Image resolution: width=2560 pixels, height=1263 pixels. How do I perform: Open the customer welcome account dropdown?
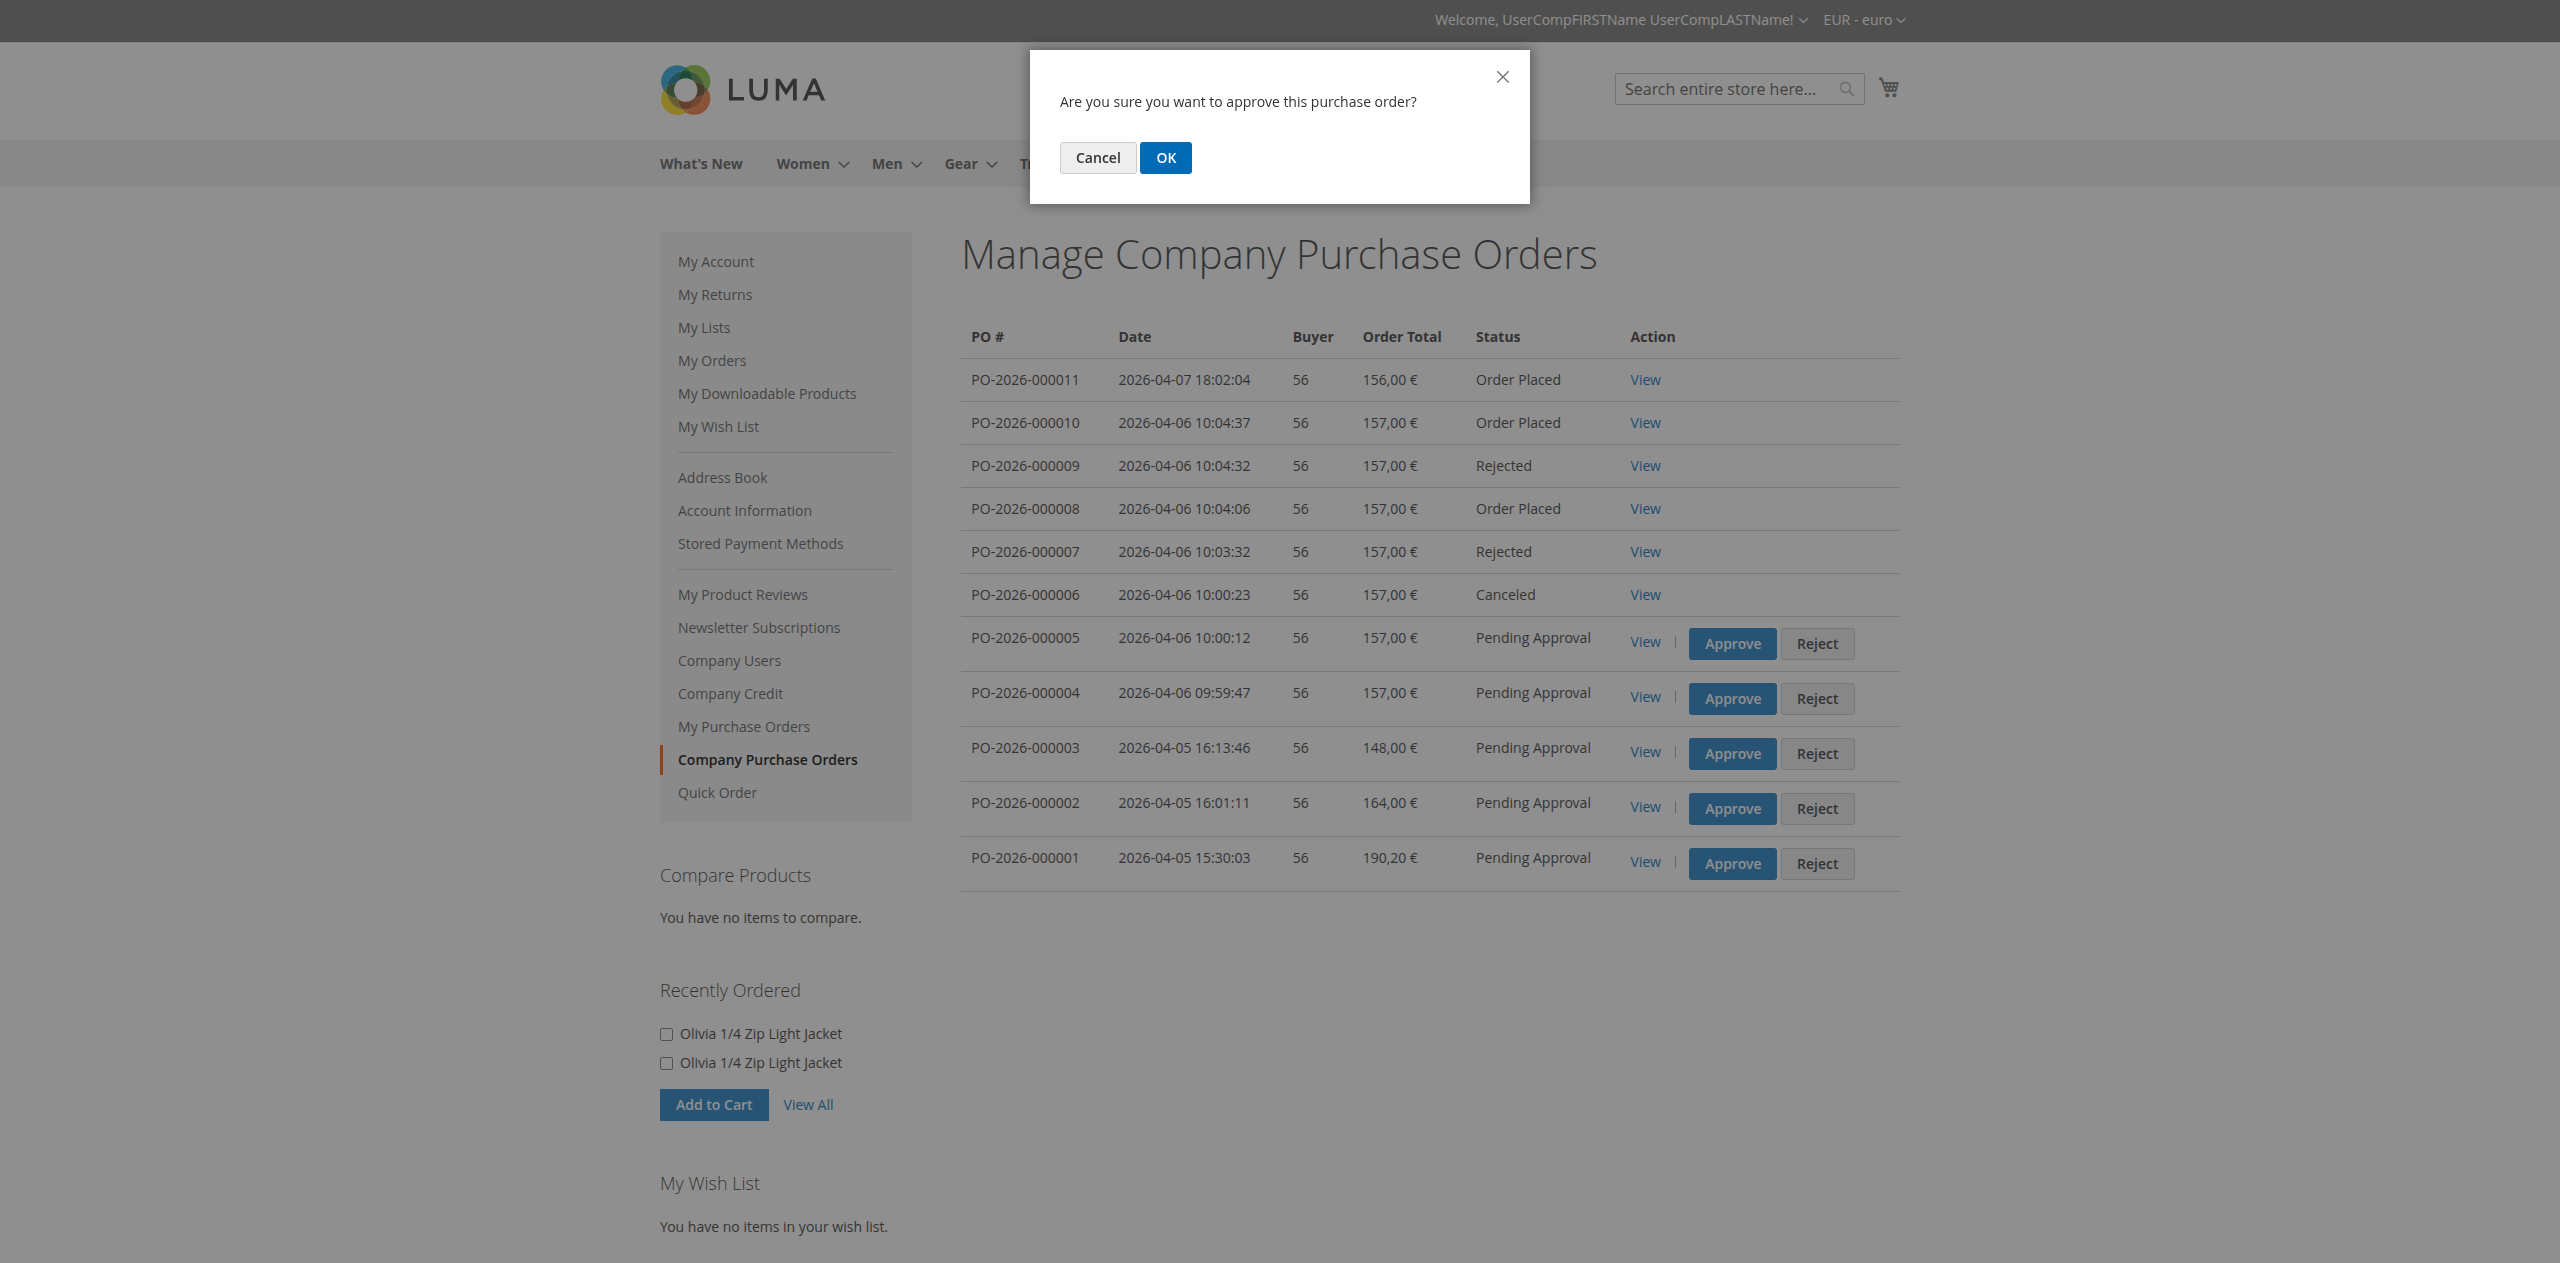(1620, 20)
